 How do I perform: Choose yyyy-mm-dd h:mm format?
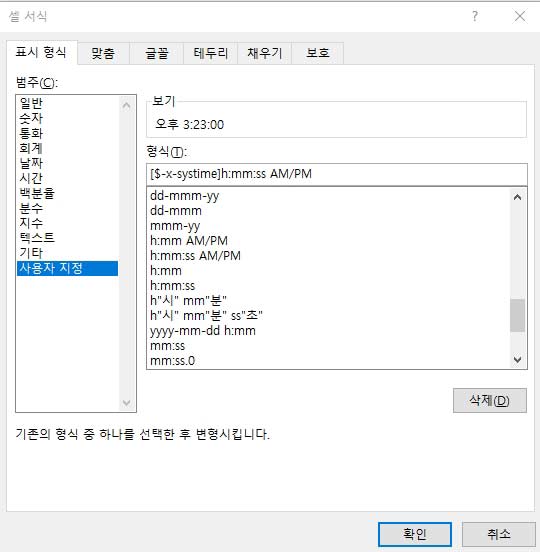(x=328, y=331)
